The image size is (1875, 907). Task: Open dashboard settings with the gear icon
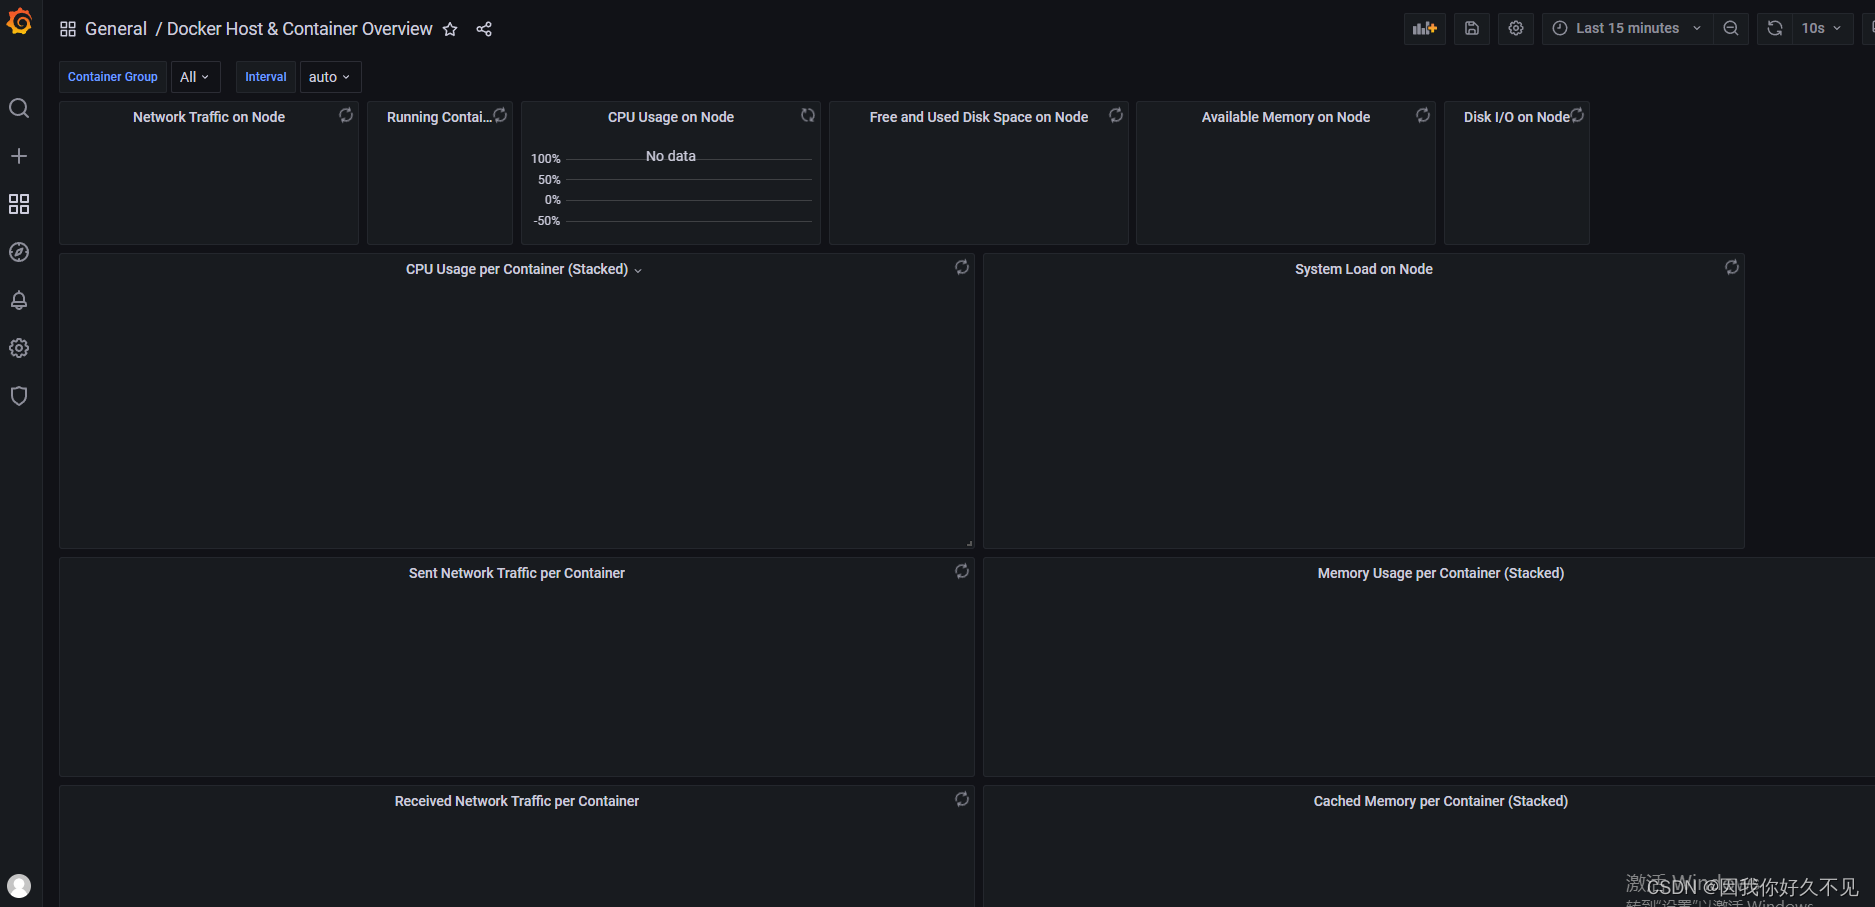click(x=1515, y=28)
